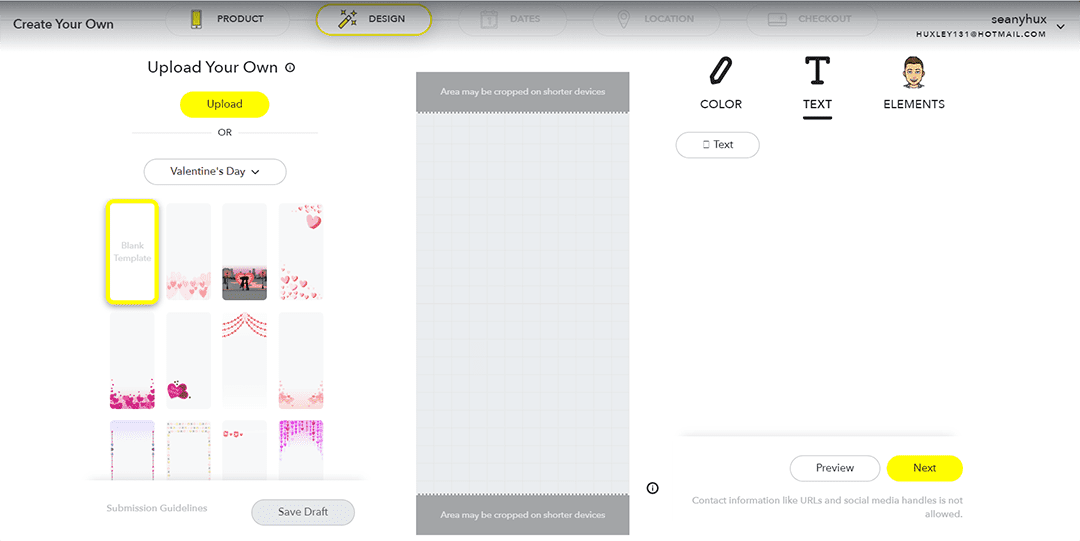The image size is (1080, 541).
Task: Open the Submission Guidelines link
Action: 157,508
